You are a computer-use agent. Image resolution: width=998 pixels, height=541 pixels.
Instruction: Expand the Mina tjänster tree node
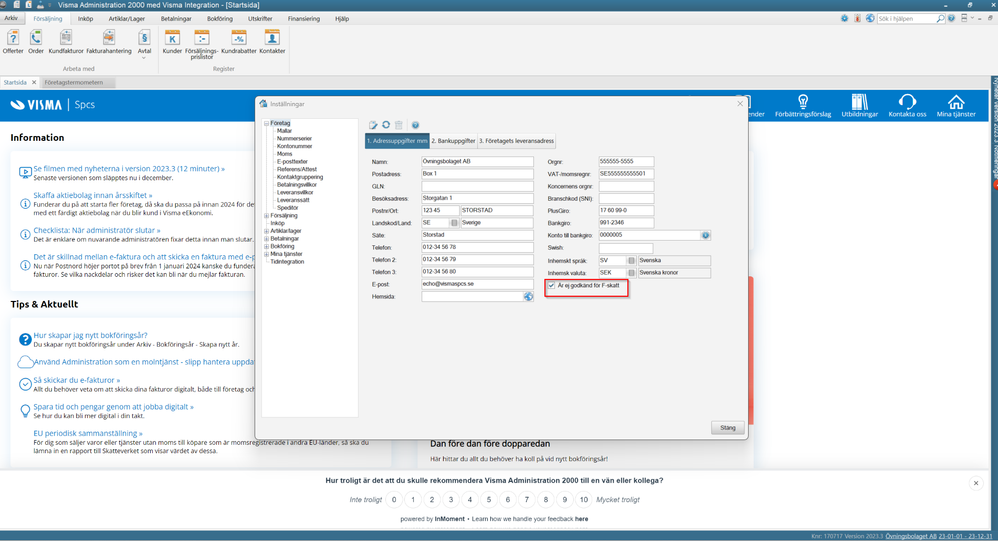point(266,254)
